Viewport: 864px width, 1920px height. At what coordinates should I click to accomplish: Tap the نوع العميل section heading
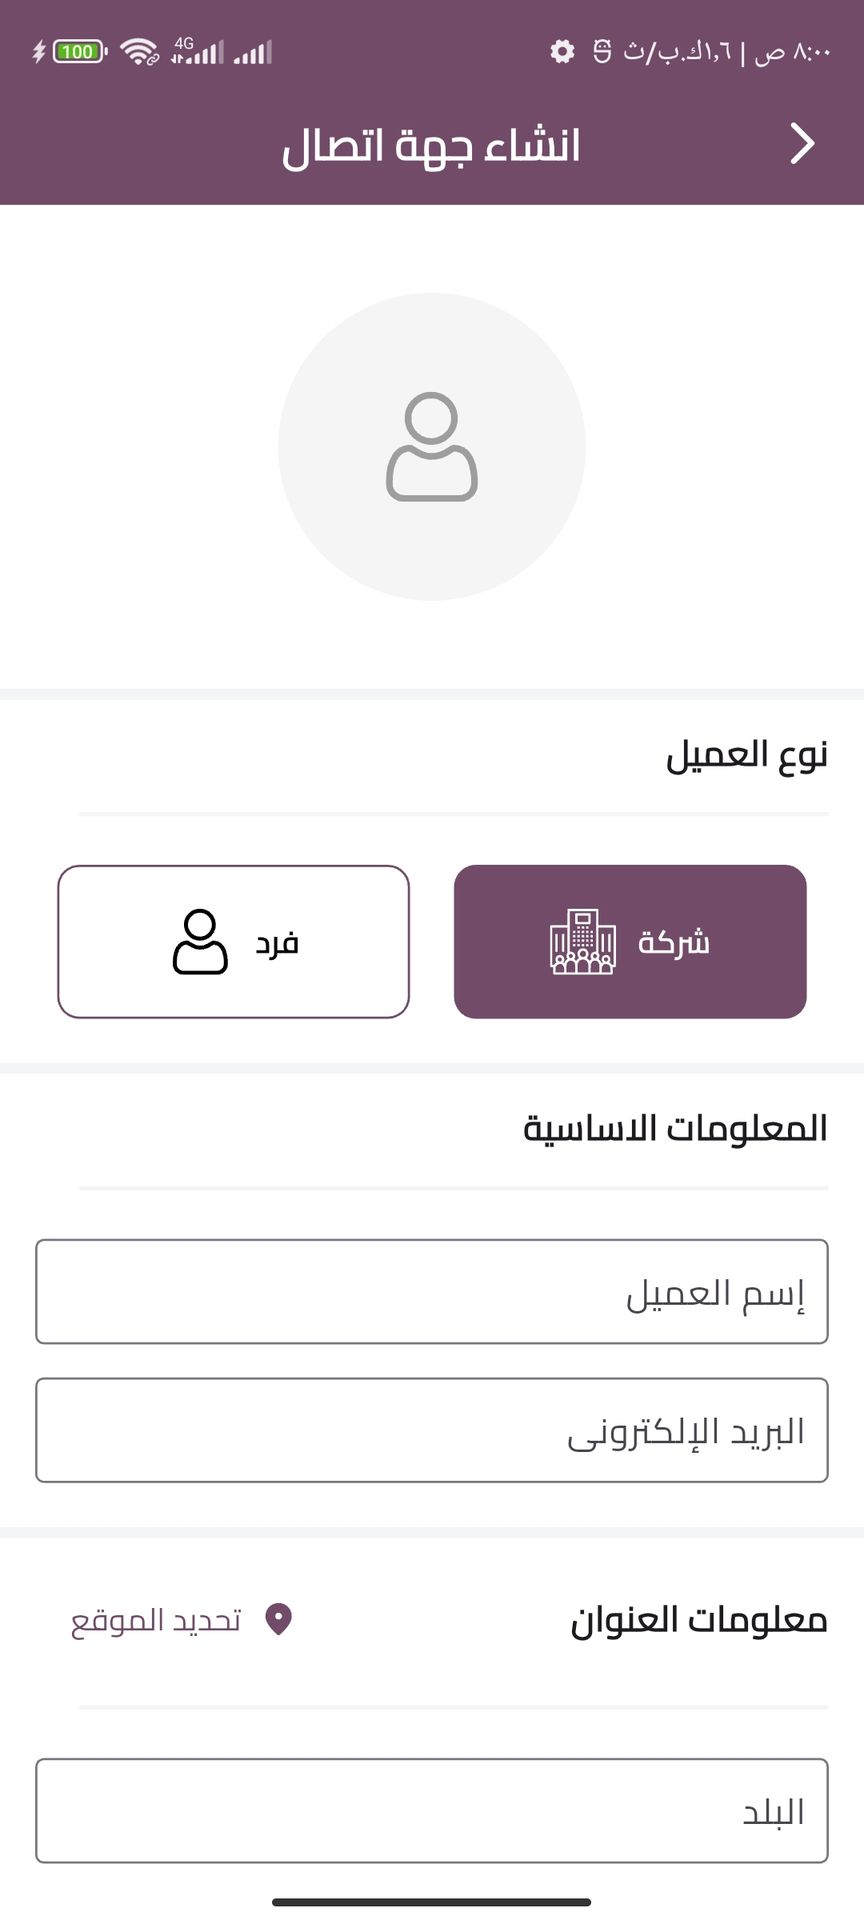point(746,755)
